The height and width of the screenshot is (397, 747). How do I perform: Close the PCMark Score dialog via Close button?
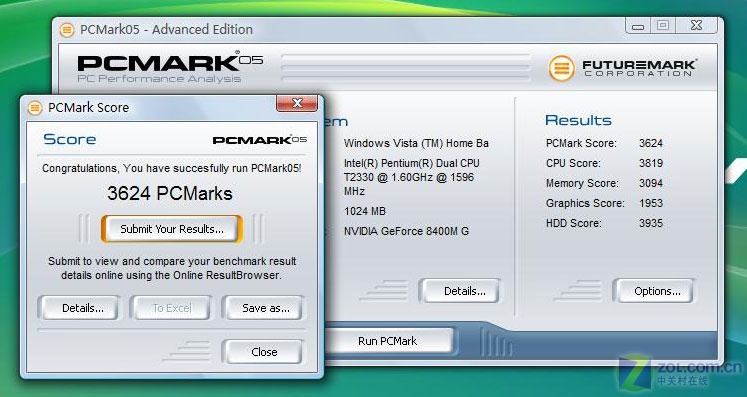[x=263, y=352]
